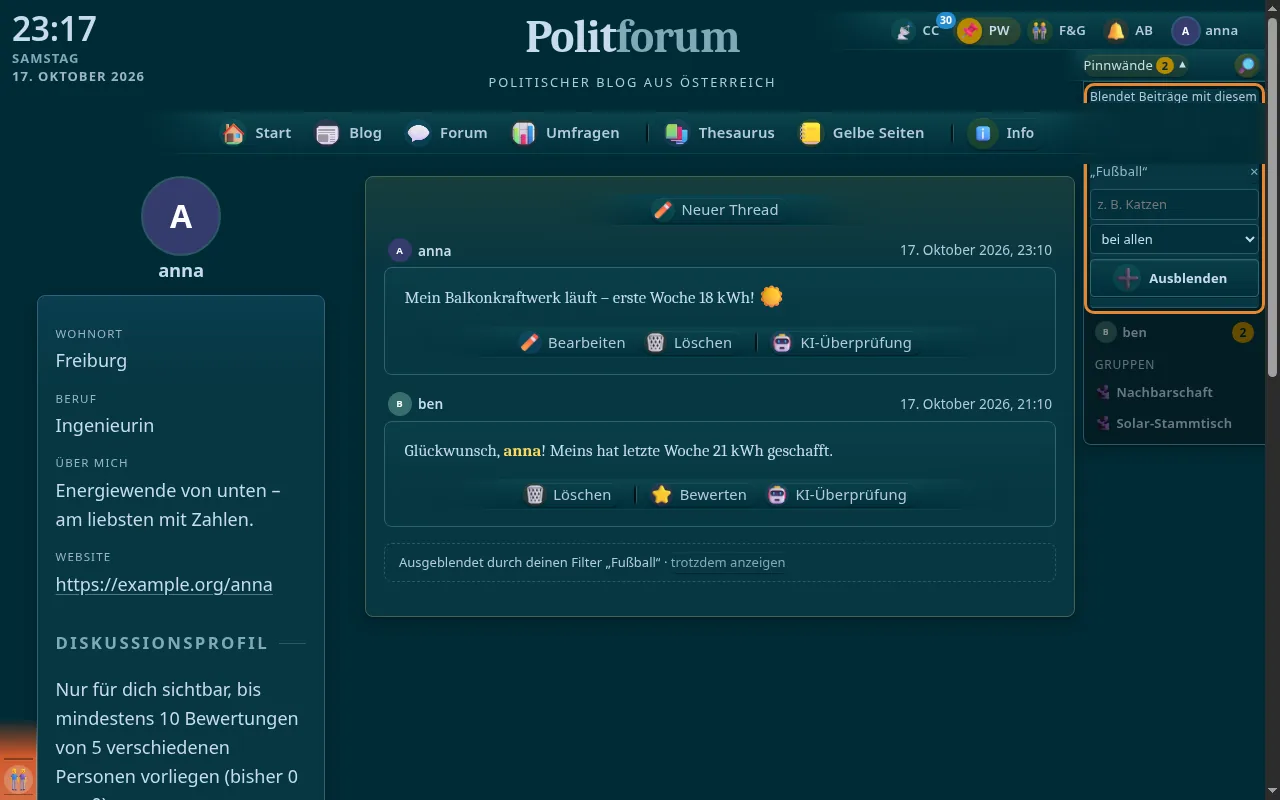Open the F&G people icon
Screen dimensions: 1280x800
click(1040, 31)
